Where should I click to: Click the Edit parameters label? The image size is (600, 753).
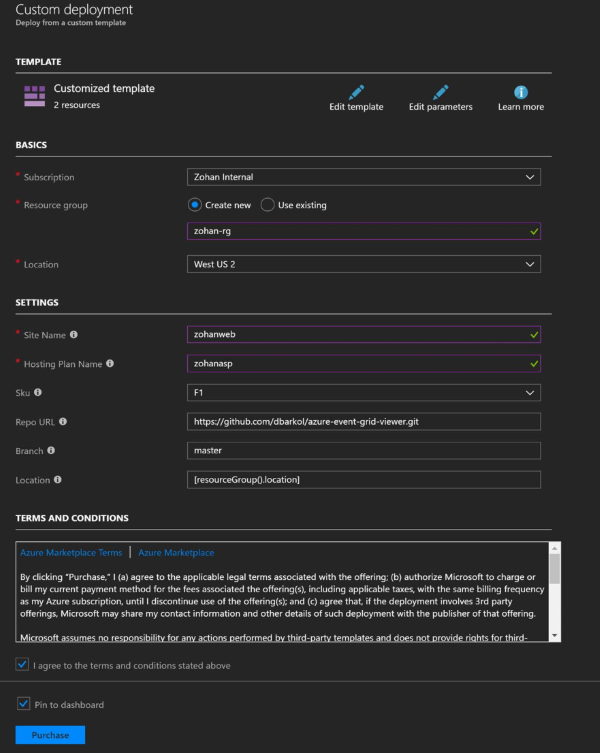pyautogui.click(x=441, y=107)
